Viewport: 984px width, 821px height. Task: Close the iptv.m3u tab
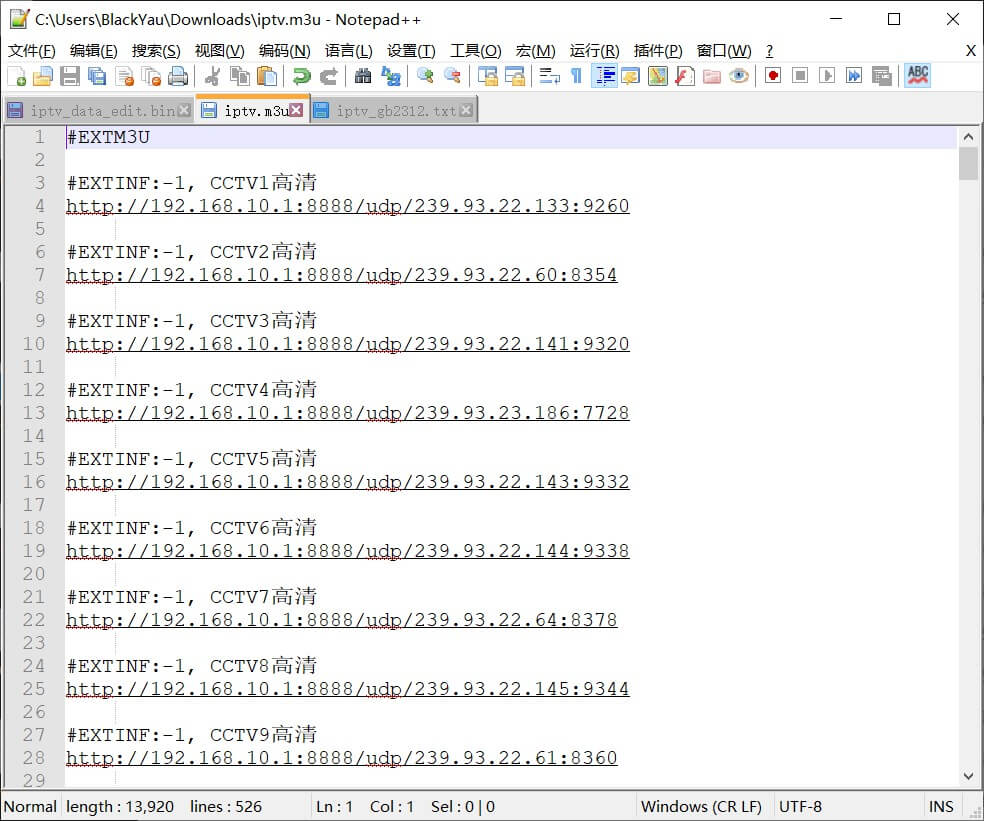[x=296, y=110]
